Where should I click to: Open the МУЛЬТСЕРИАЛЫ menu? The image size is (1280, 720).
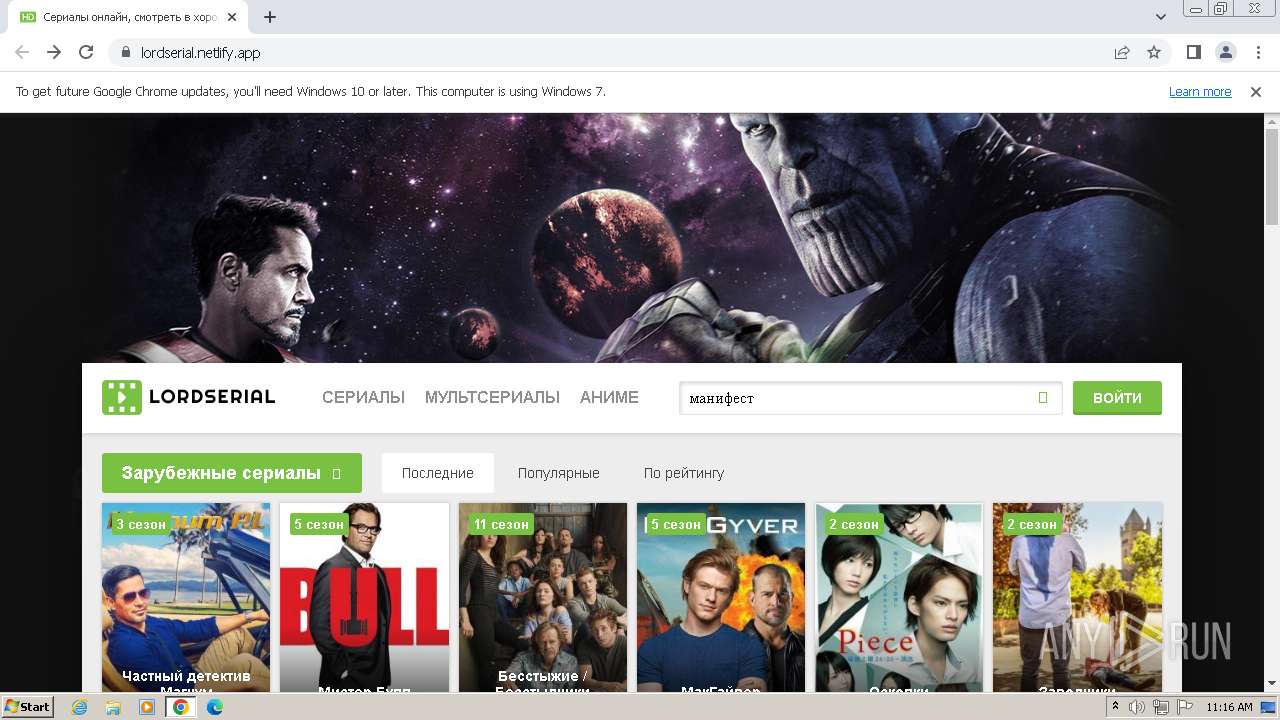(x=492, y=397)
